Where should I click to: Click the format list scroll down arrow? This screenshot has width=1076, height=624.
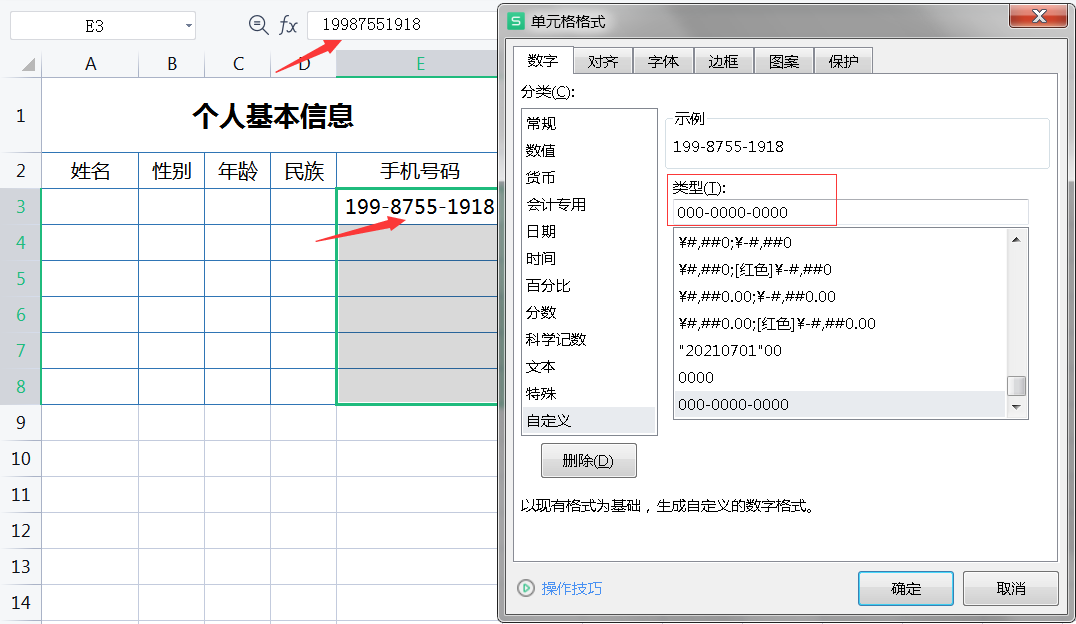1016,407
